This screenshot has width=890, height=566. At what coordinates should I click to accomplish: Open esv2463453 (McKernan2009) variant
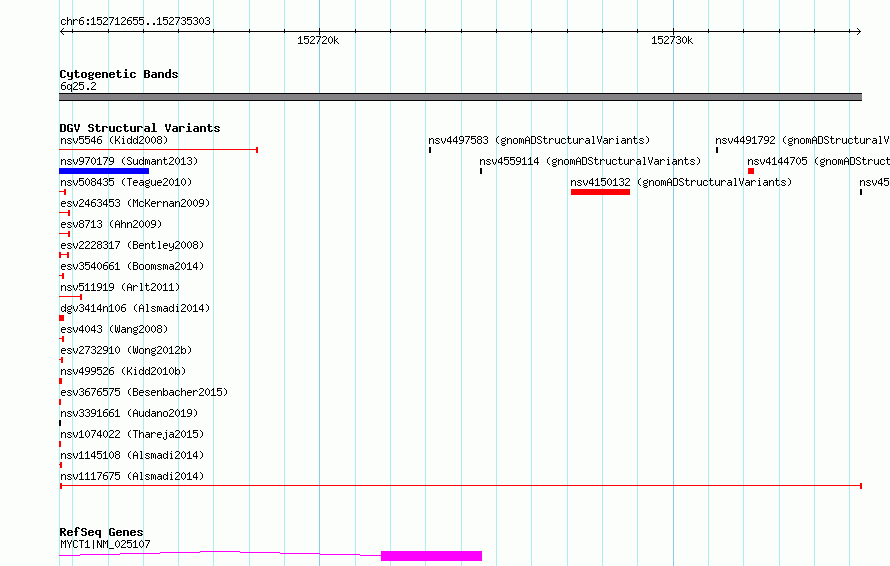(x=135, y=203)
